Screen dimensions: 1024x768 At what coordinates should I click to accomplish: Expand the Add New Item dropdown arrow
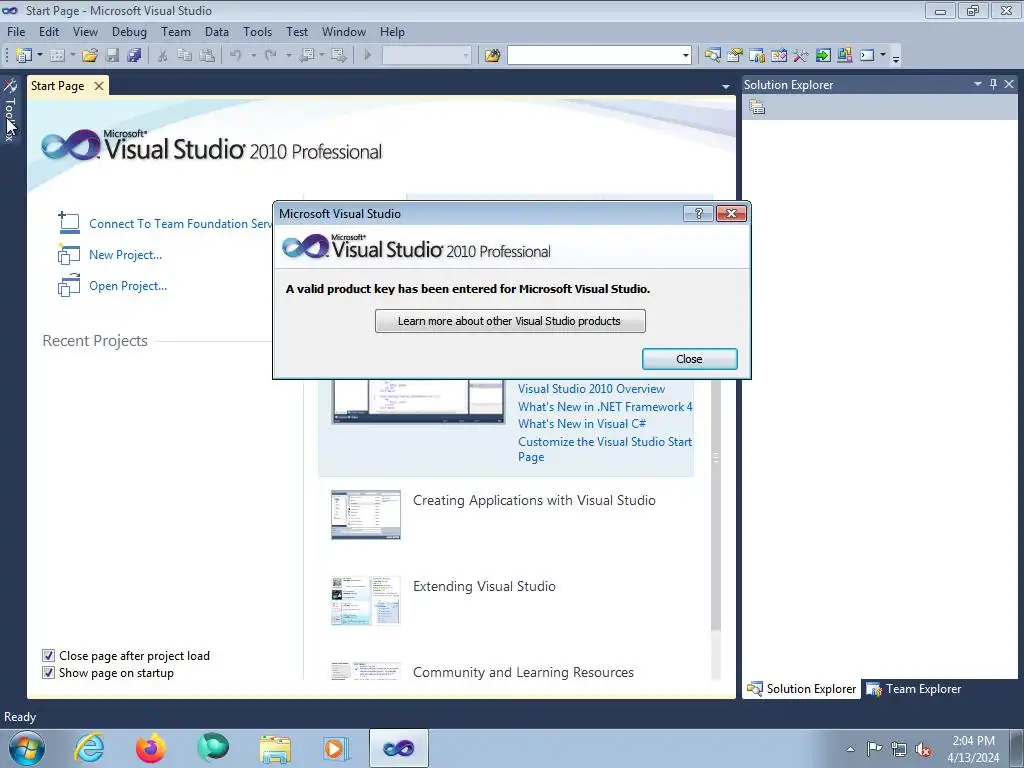pyautogui.click(x=72, y=56)
